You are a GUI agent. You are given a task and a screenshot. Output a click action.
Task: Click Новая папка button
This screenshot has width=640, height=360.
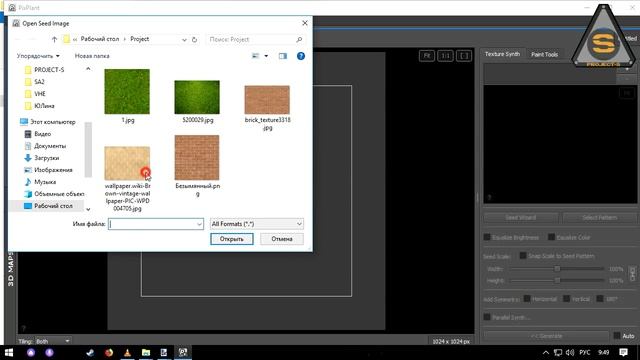click(92, 56)
